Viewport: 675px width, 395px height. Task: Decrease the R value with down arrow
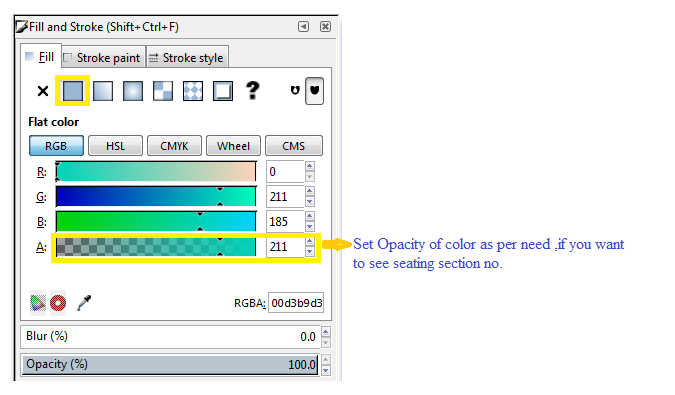coord(310,177)
